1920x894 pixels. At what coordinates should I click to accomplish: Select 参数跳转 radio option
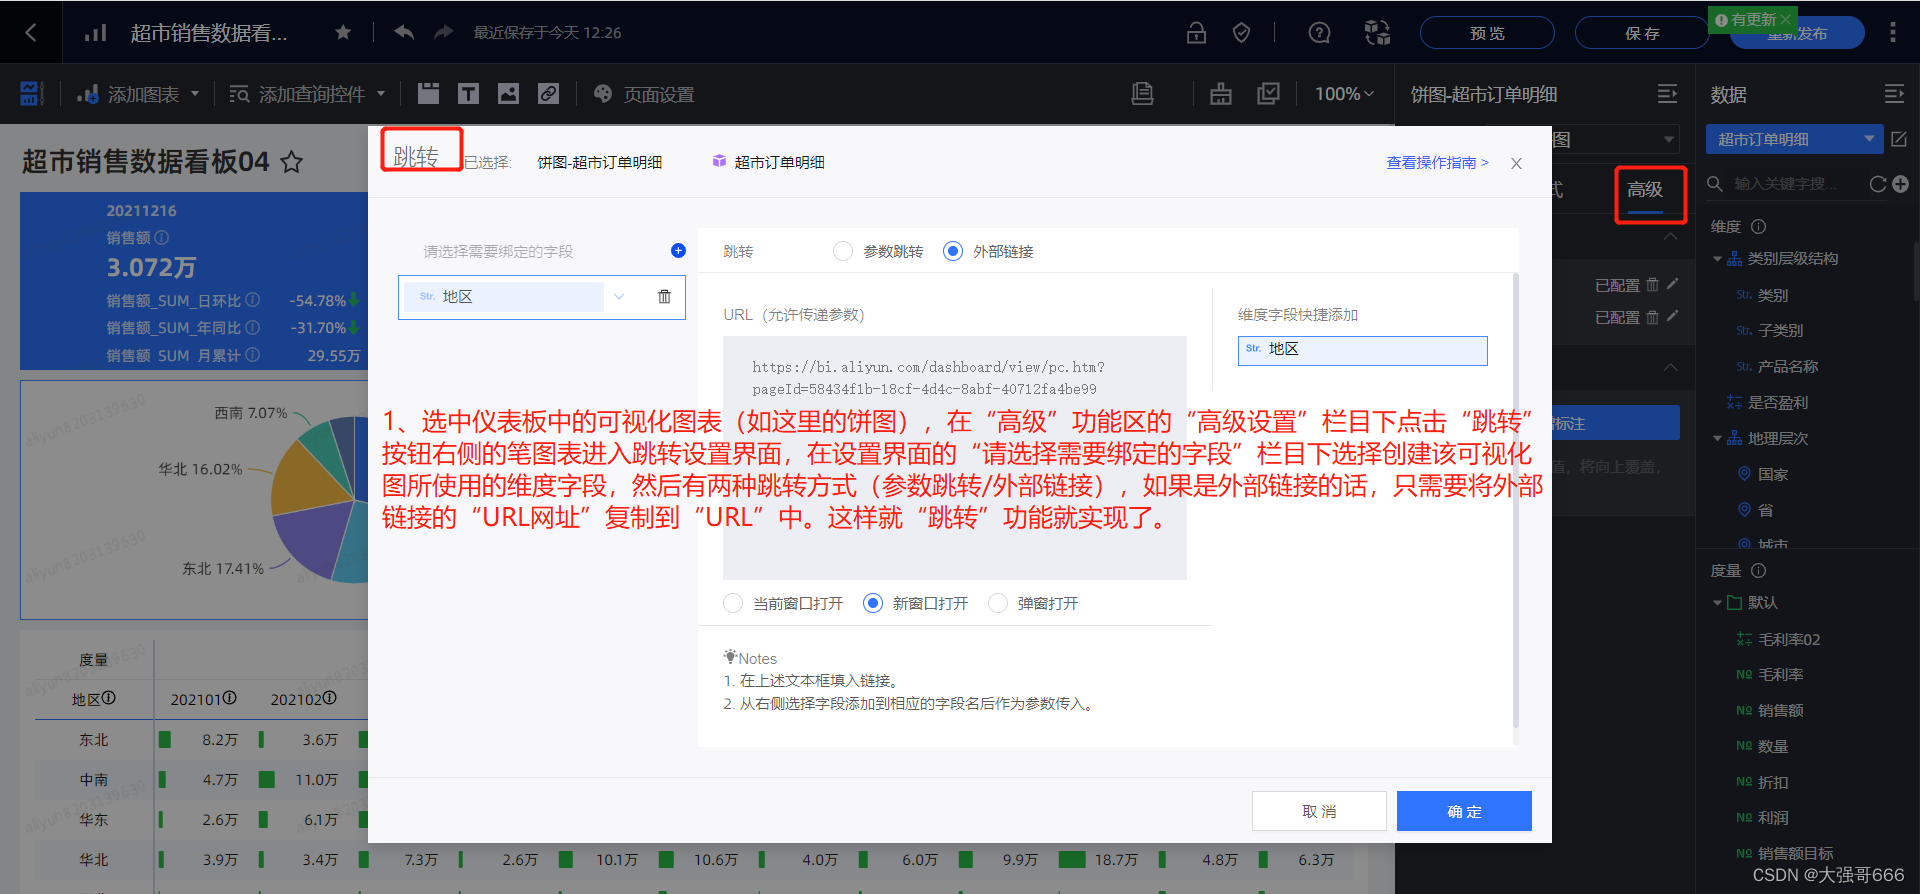[843, 251]
